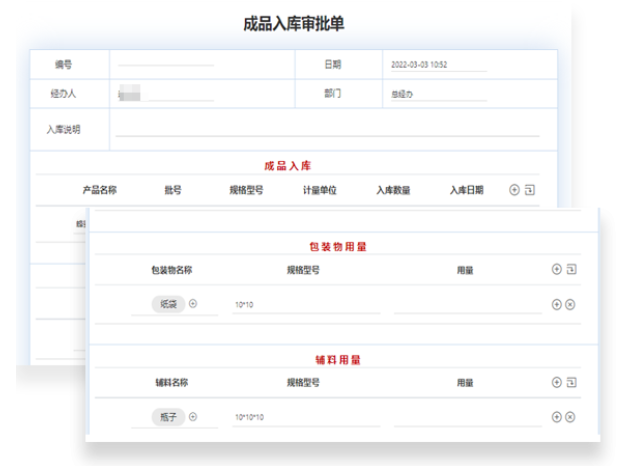Screen dimensions: 621x466
Task: Select the 瓶子 auxiliary material tag
Action: (167, 417)
